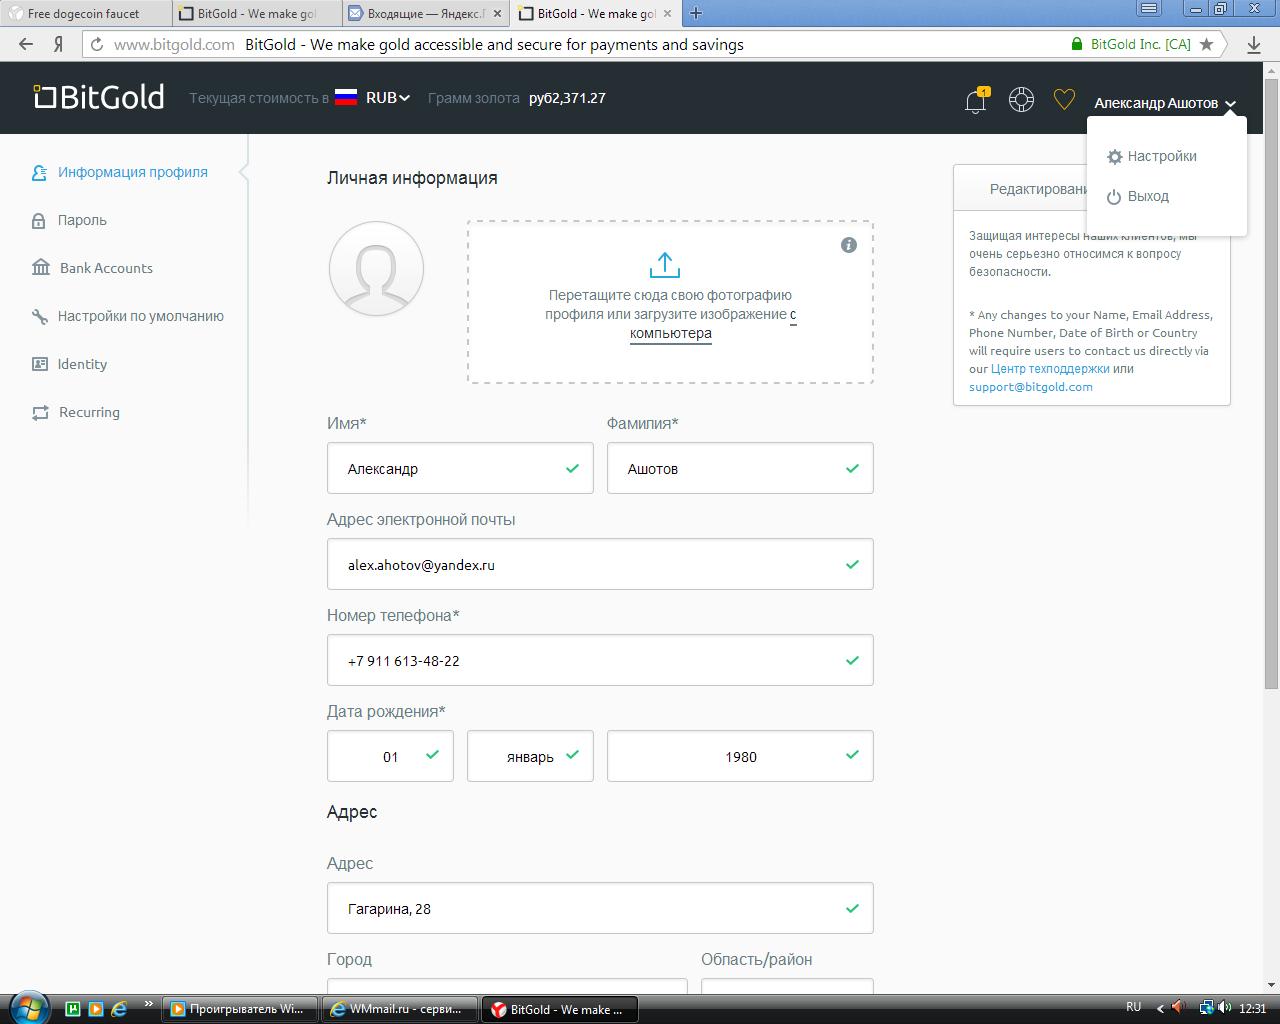Image resolution: width=1280 pixels, height=1024 pixels.
Task: Switch to the Free dogecoin faucet tab
Action: coord(85,14)
